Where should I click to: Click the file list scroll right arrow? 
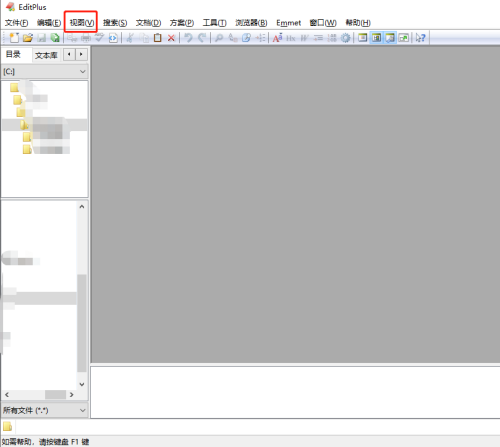click(71, 395)
